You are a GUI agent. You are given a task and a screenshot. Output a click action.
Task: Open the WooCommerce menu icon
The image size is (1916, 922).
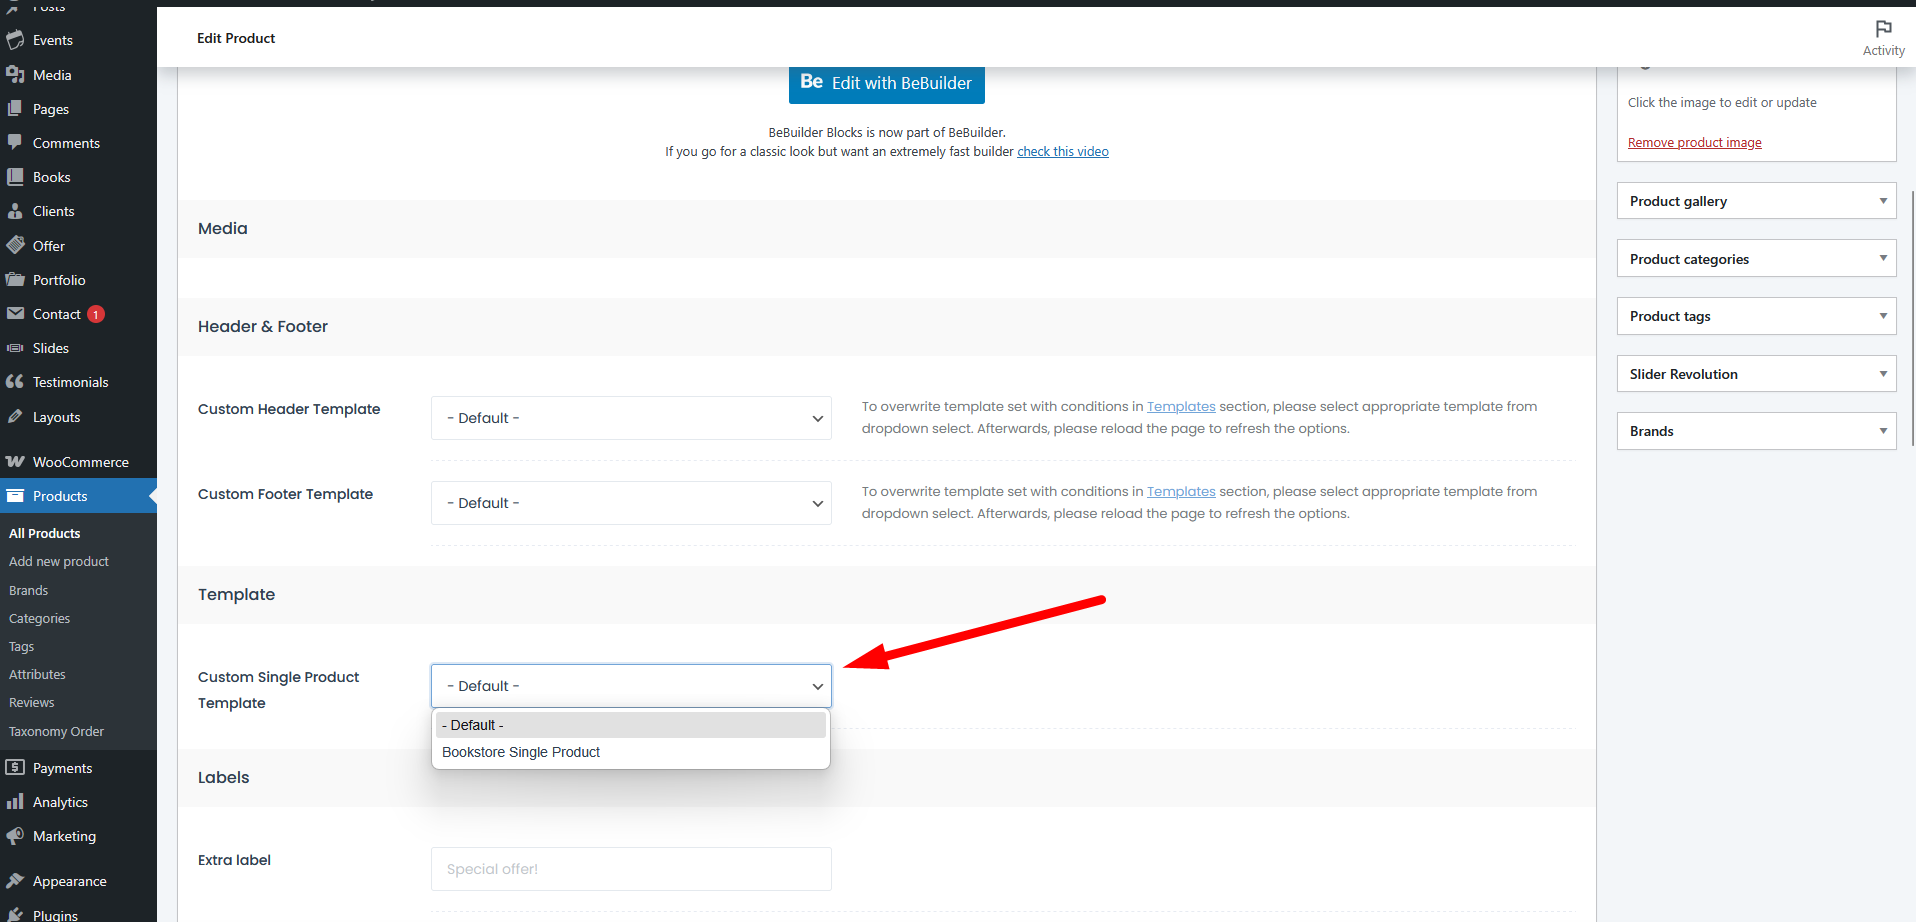pyautogui.click(x=15, y=462)
